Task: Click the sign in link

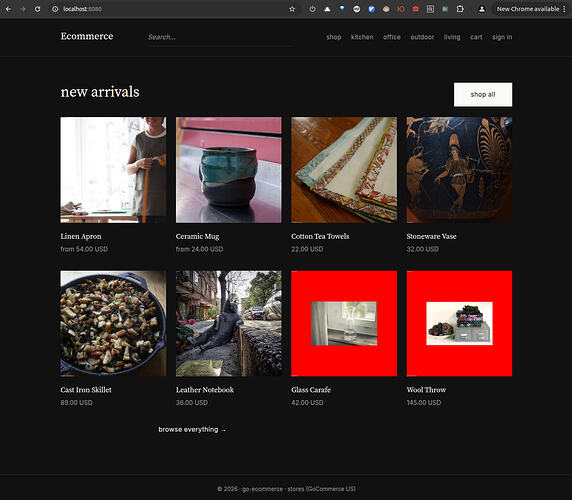Action: click(x=502, y=37)
